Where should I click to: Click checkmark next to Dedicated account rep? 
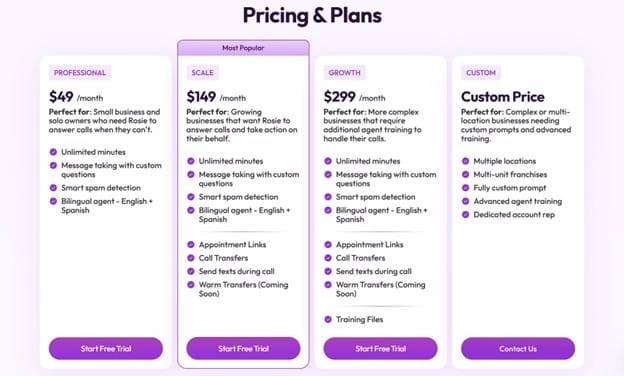pos(465,214)
